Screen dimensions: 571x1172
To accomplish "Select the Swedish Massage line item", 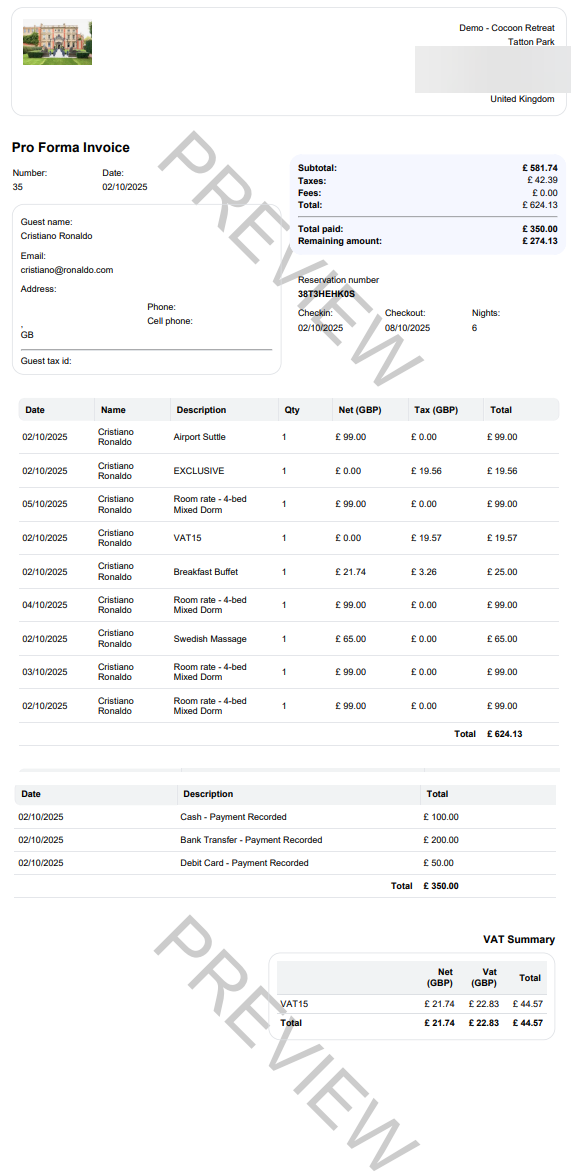I will pos(288,639).
